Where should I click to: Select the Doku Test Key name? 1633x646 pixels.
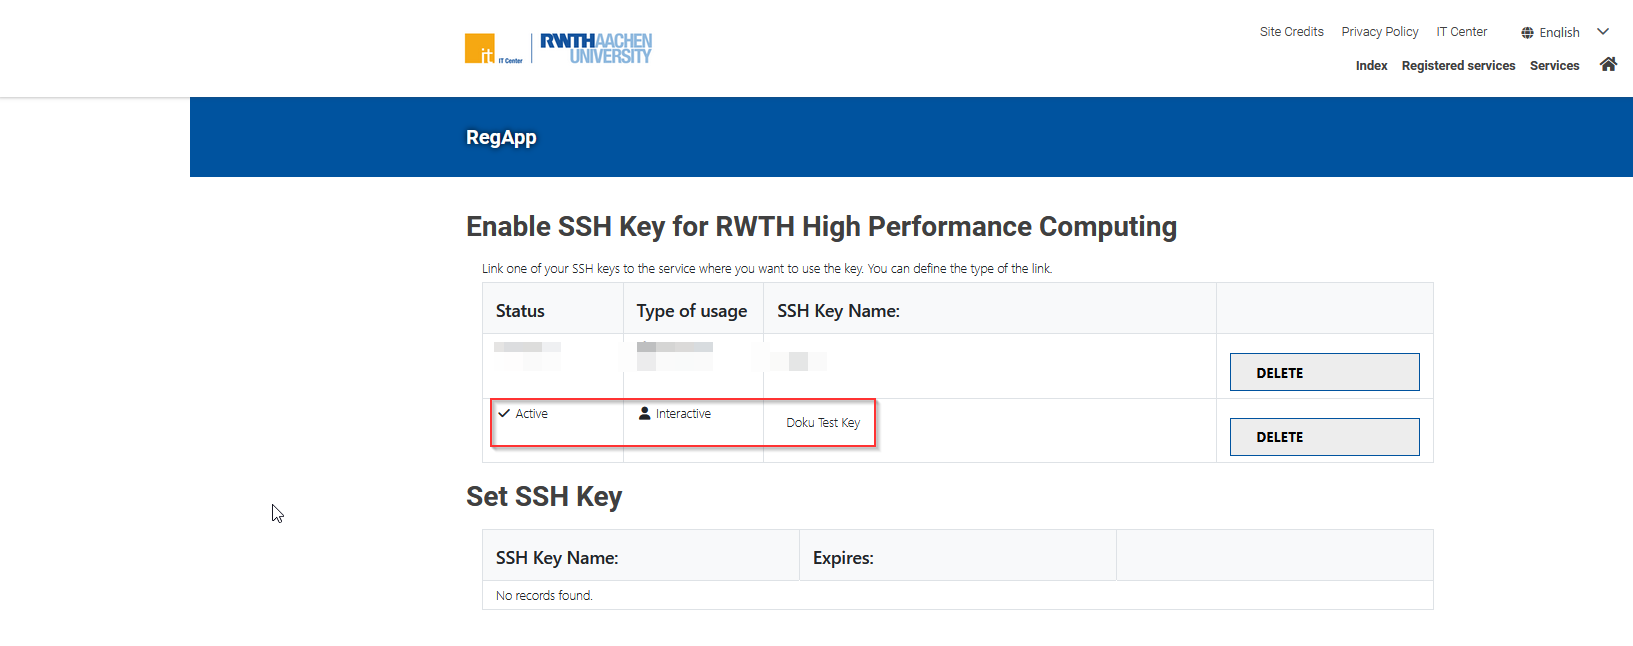click(x=822, y=423)
